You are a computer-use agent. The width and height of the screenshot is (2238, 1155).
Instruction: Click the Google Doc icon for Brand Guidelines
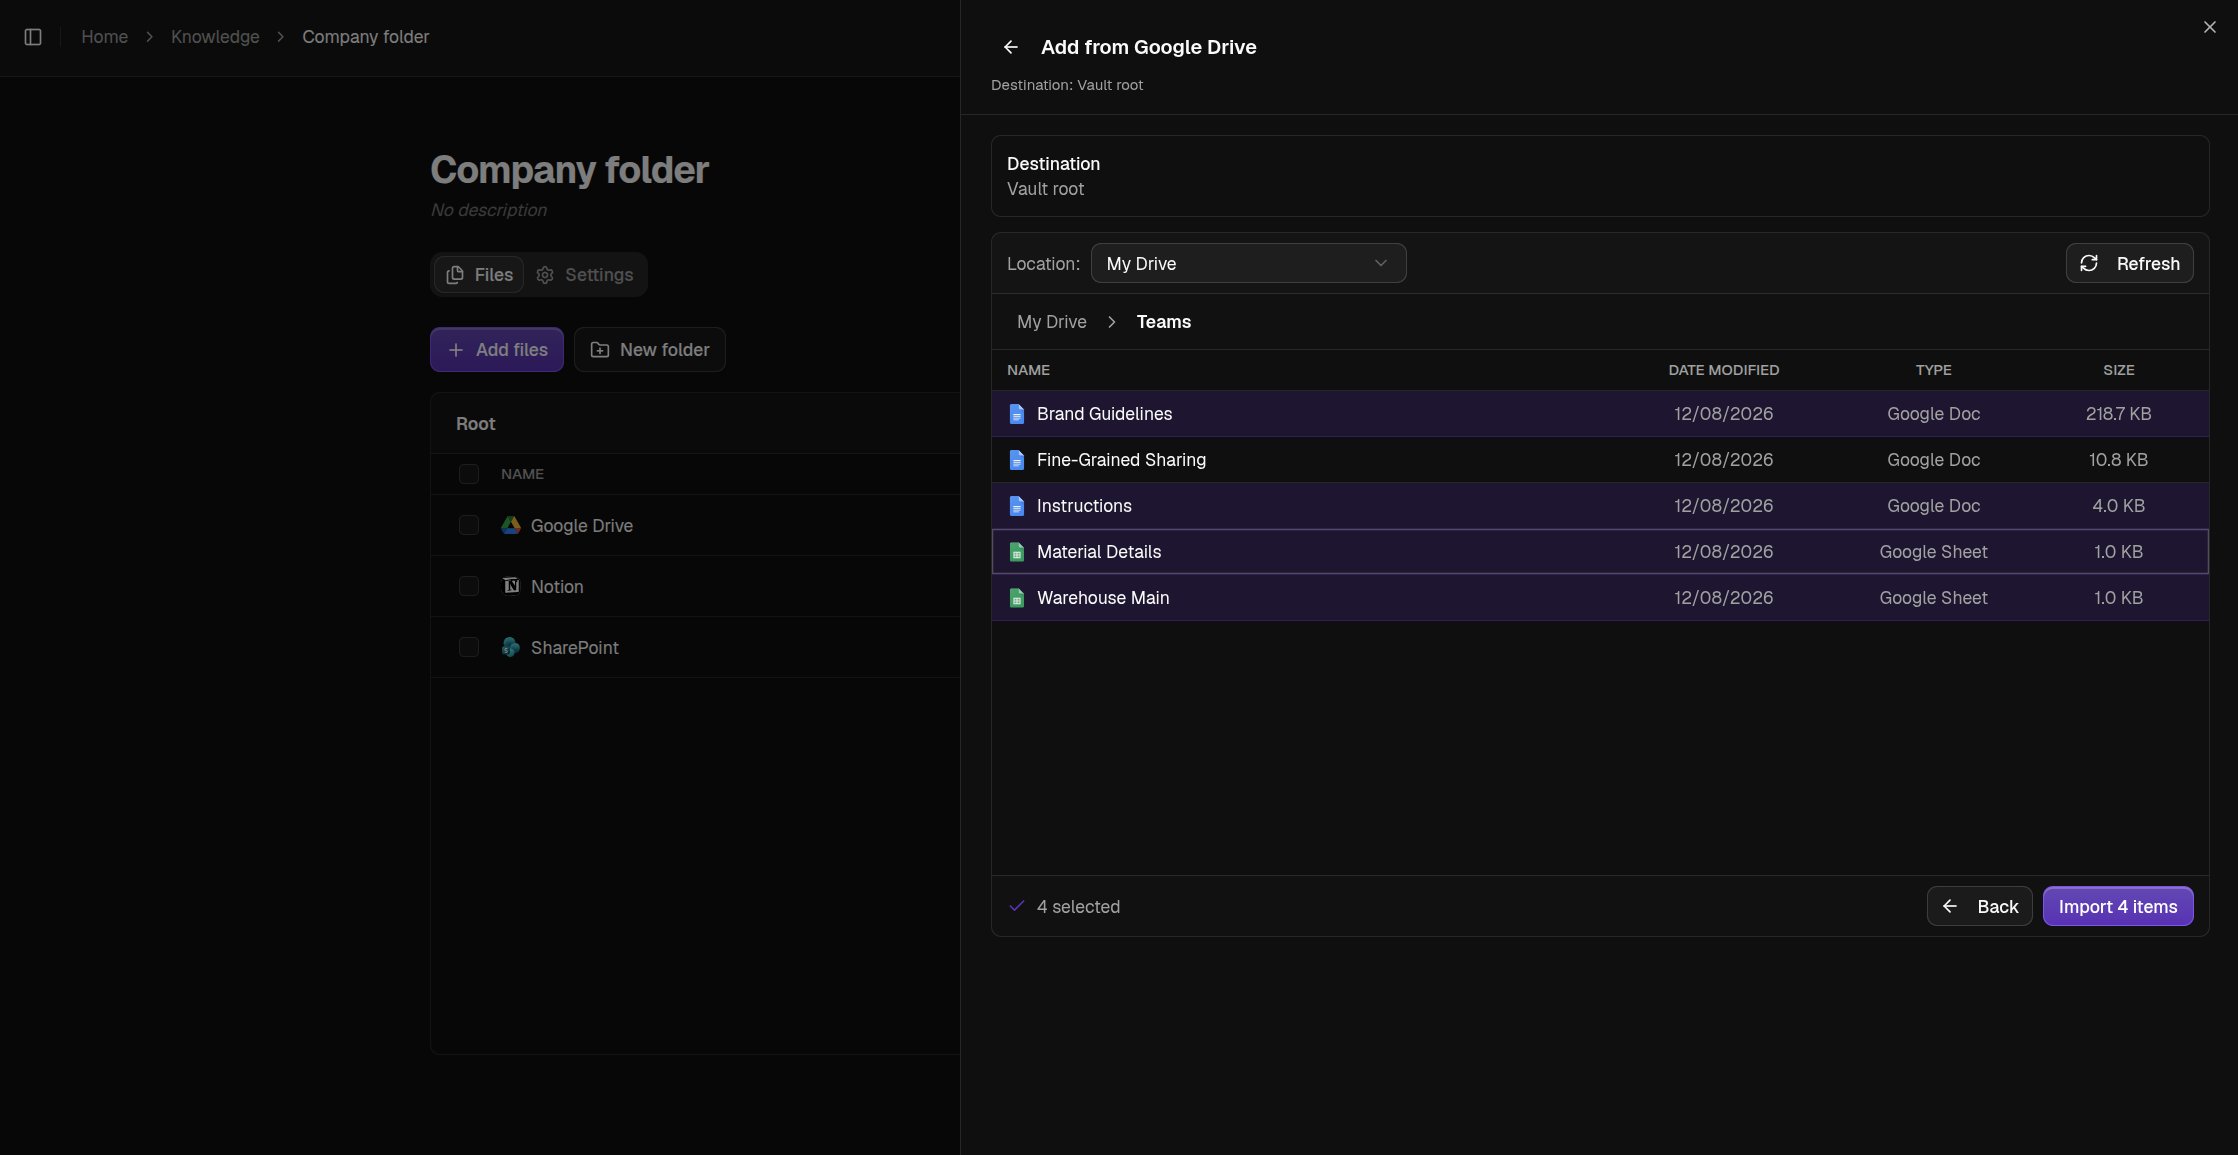[x=1017, y=414]
